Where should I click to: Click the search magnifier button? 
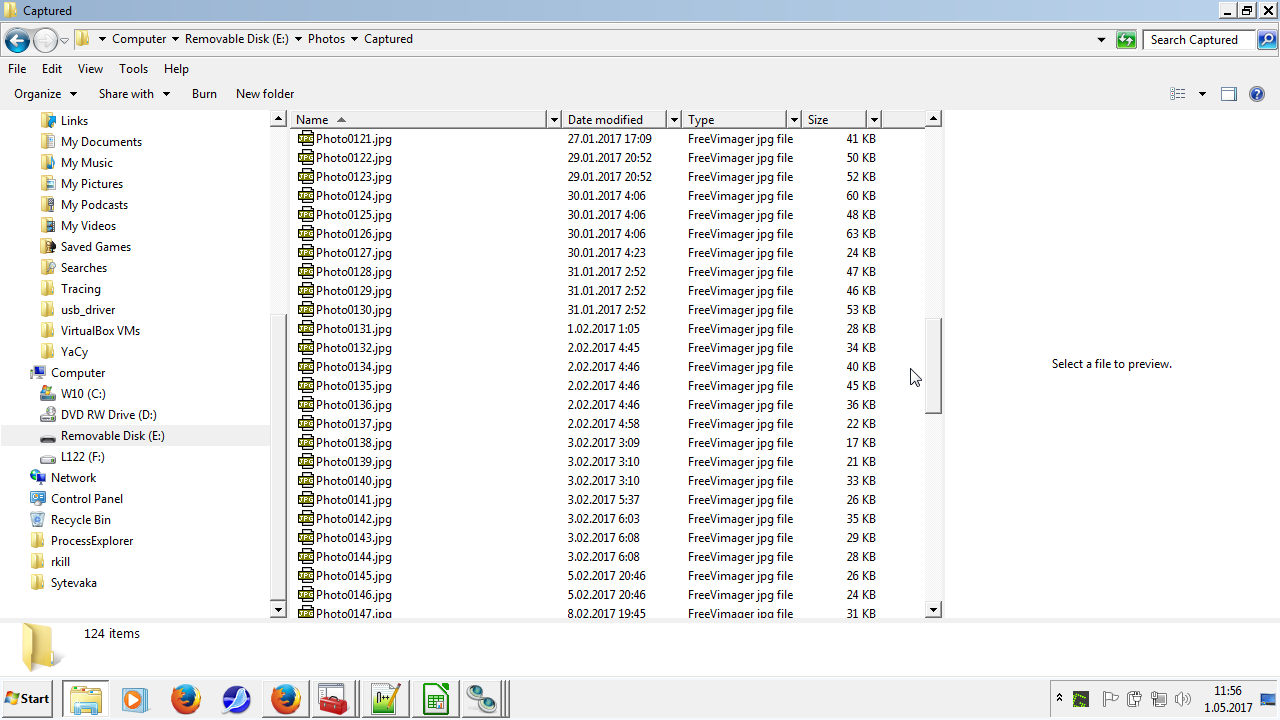pyautogui.click(x=1267, y=40)
